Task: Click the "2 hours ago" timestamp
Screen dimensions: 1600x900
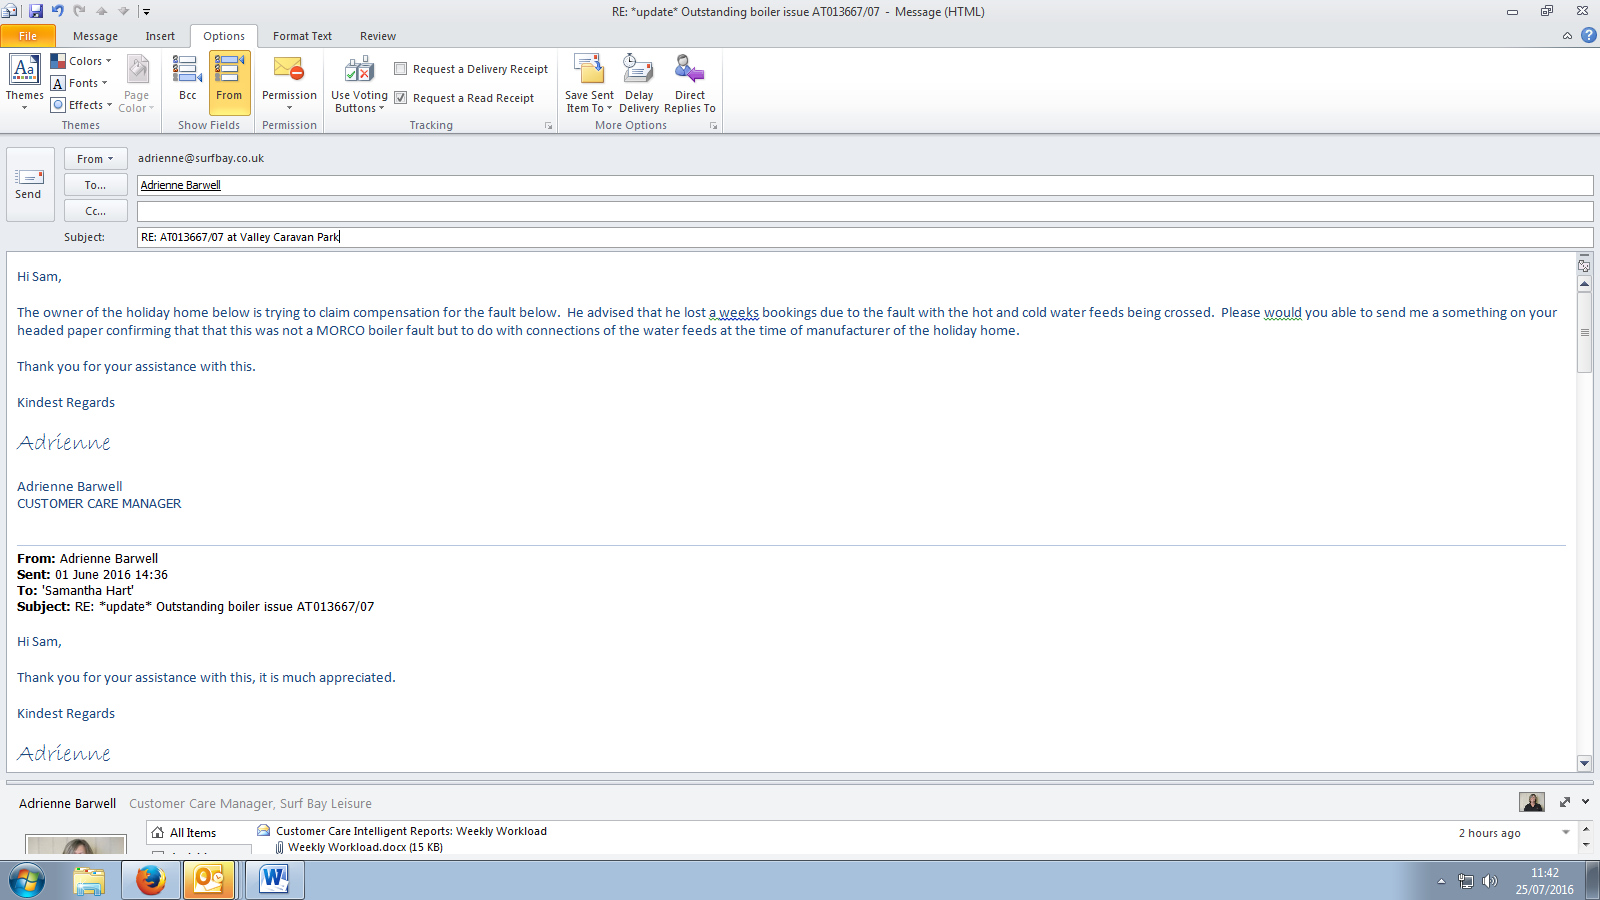Action: click(x=1489, y=833)
